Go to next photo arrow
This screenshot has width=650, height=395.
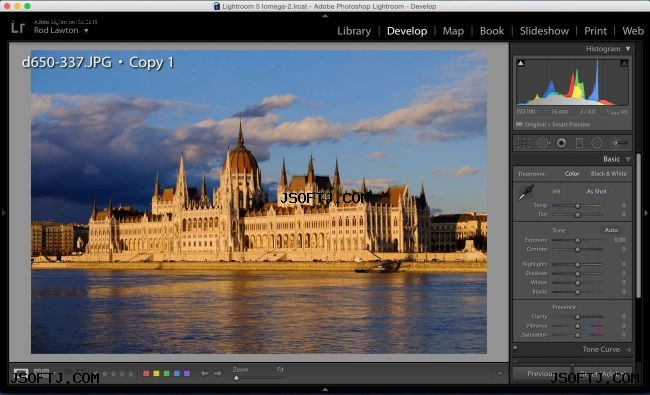tap(218, 373)
